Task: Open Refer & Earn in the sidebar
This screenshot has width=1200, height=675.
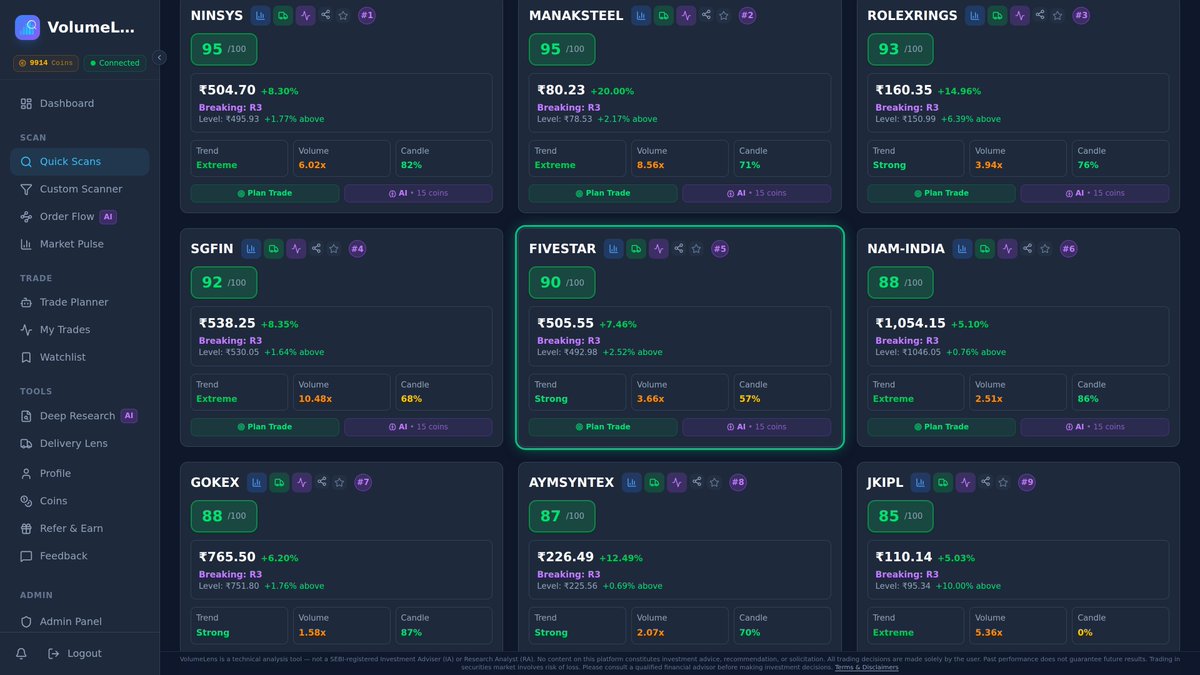Action: pyautogui.click(x=80, y=528)
